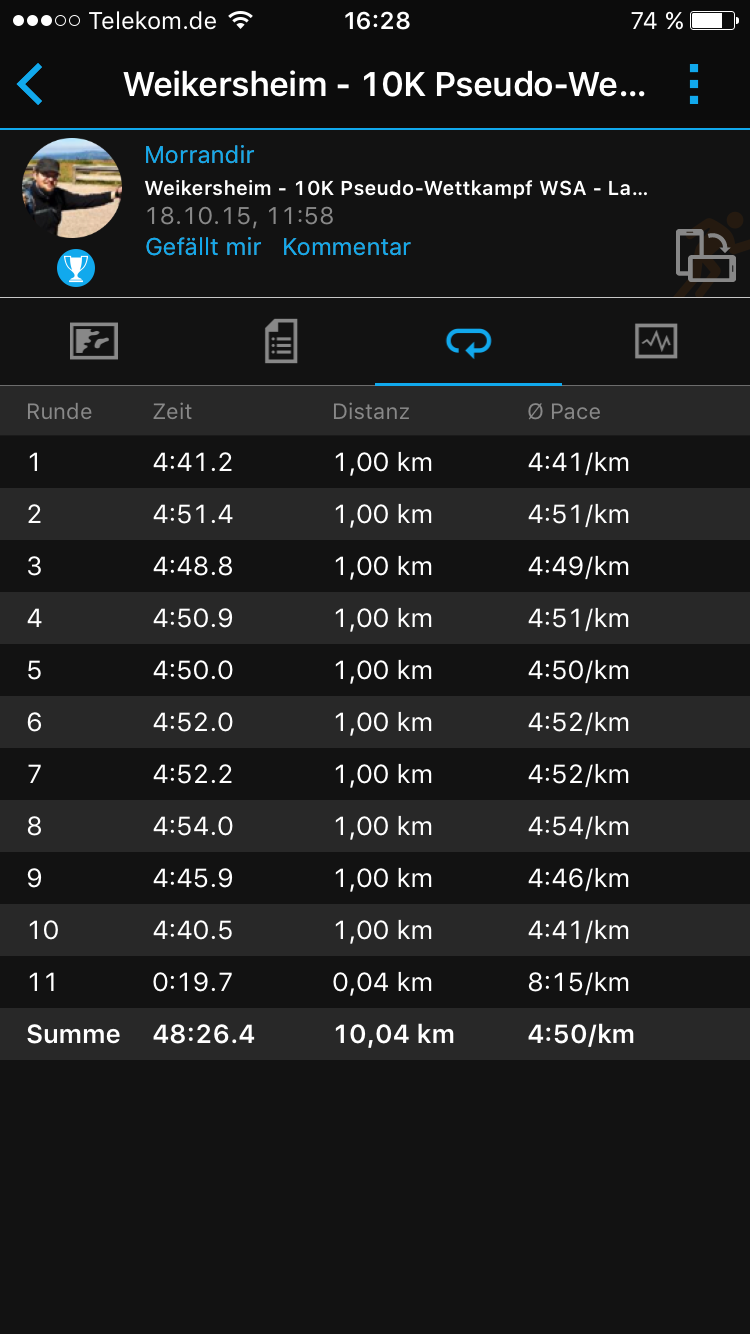Tap the Ø Pace column header
The image size is (750, 1334).
tap(564, 411)
